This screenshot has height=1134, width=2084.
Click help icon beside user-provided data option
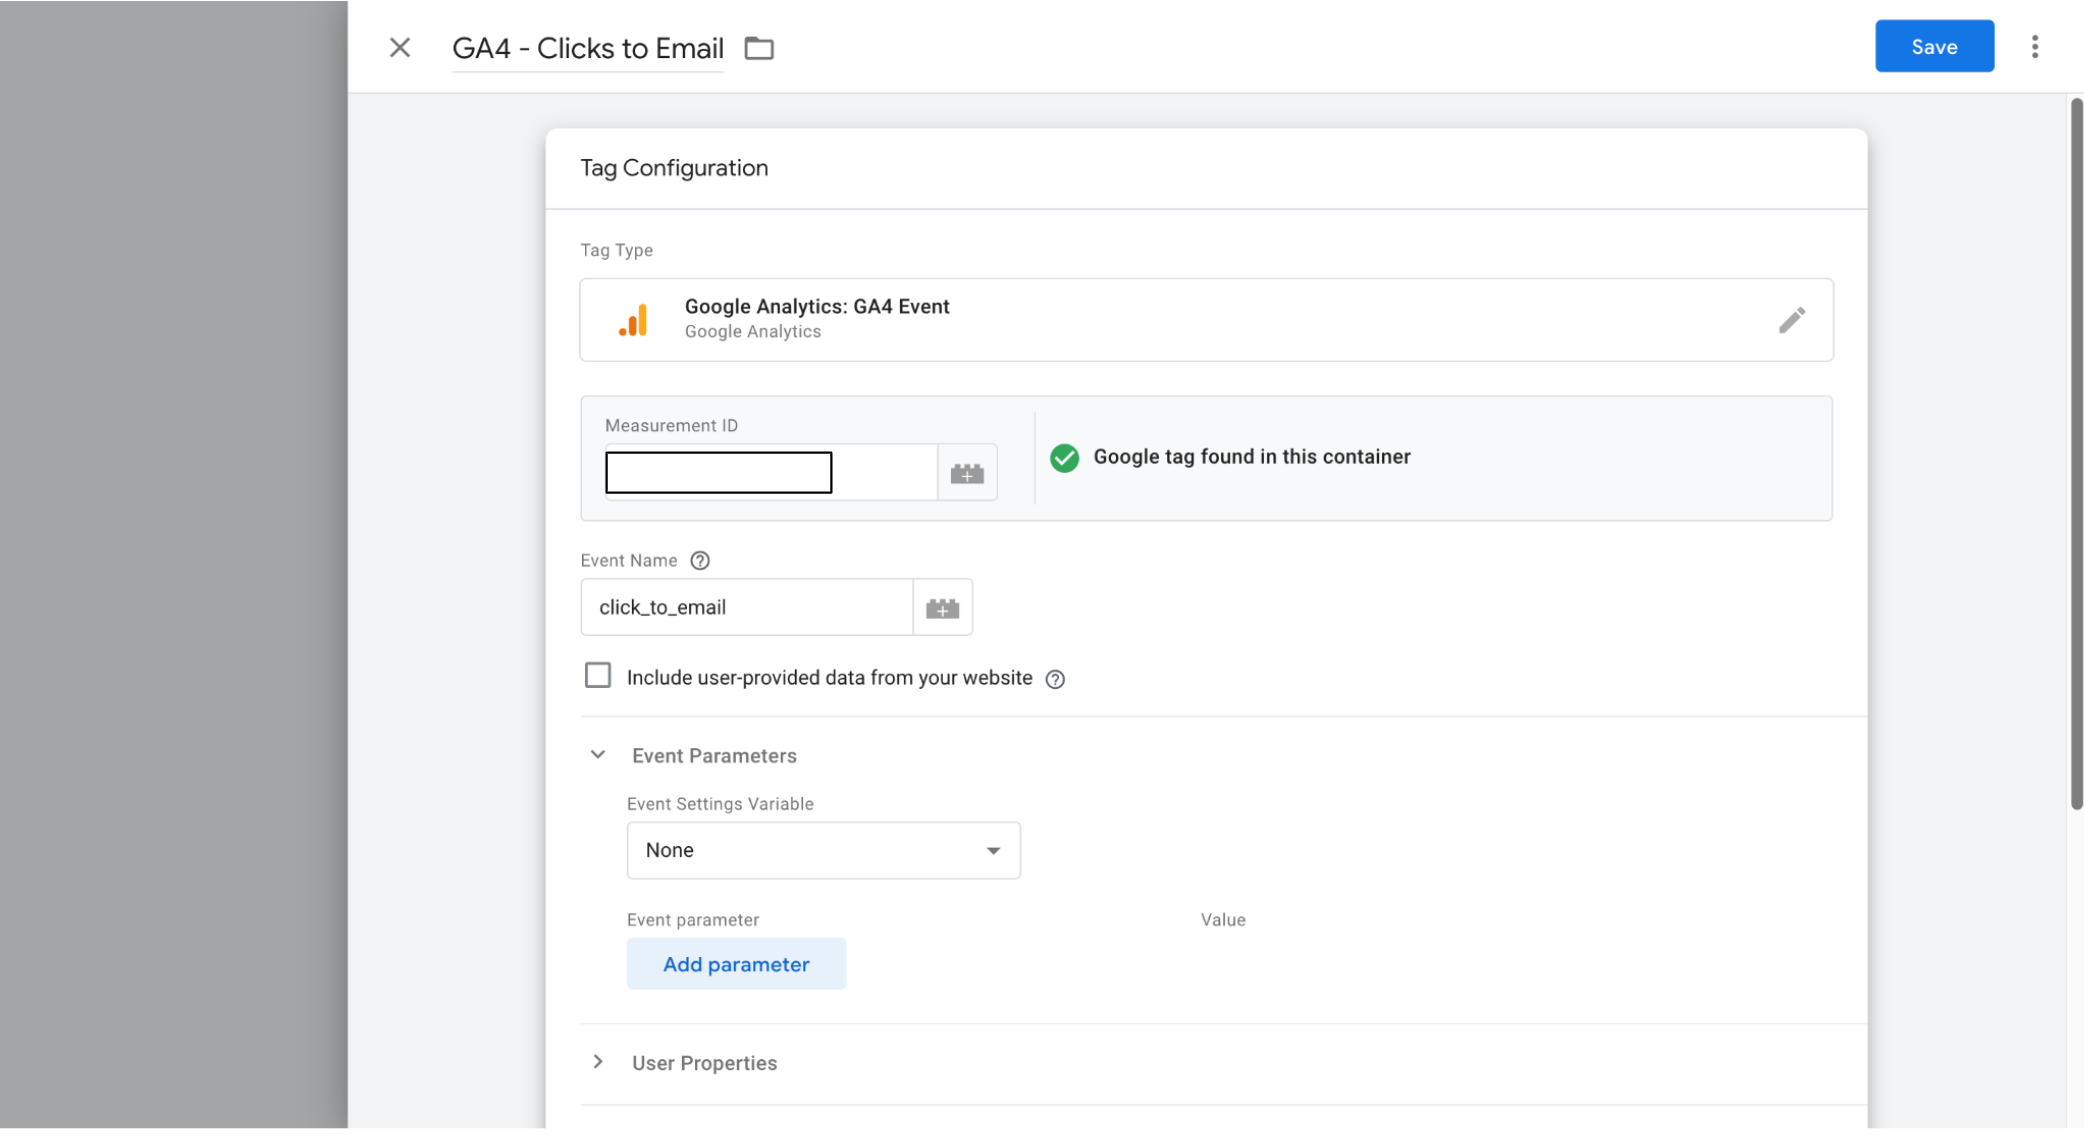[1055, 679]
